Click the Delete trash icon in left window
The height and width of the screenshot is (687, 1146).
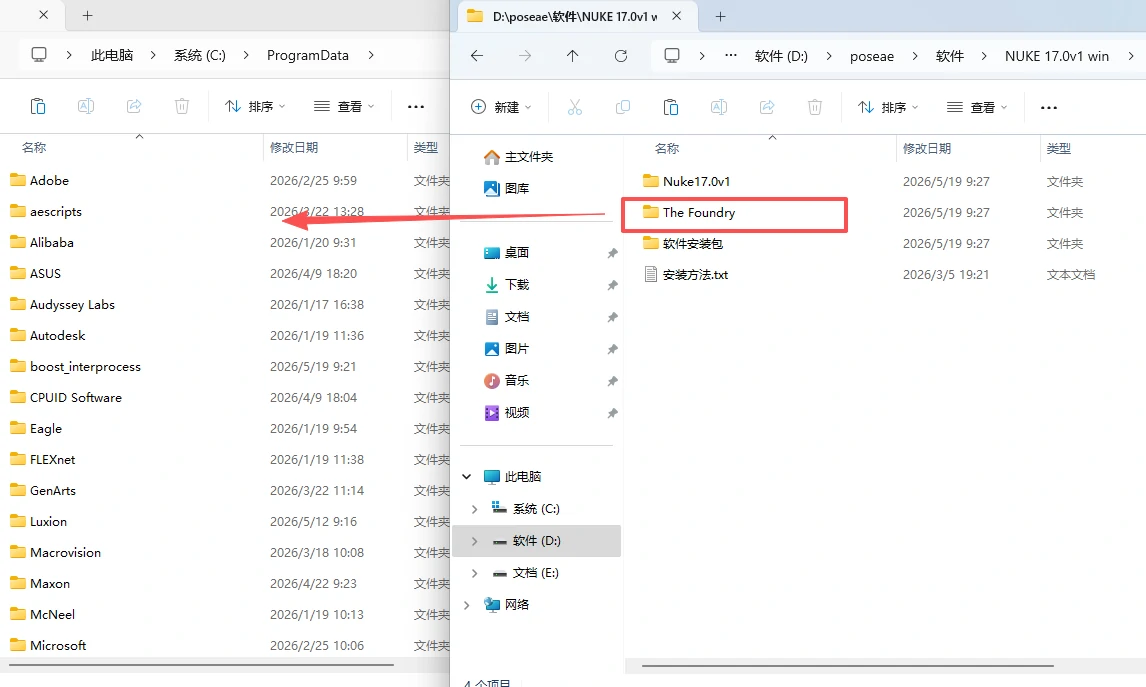tap(181, 107)
